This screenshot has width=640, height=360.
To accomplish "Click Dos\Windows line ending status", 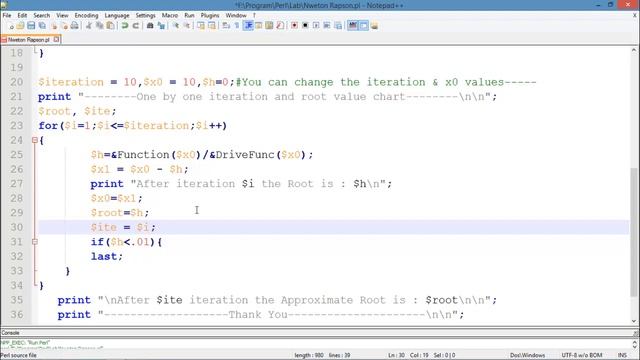I will [527, 355].
